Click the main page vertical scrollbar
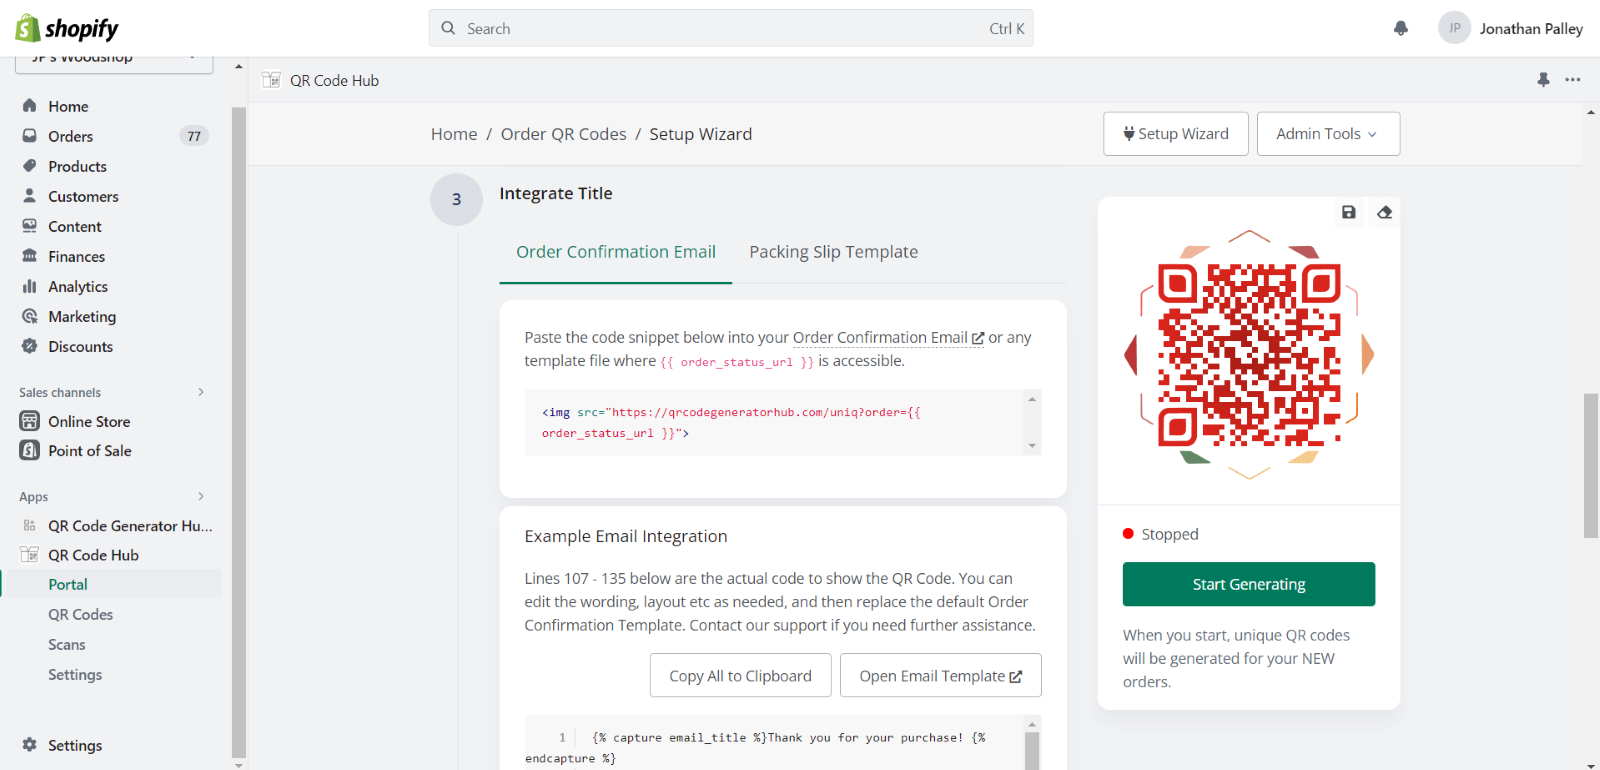Screen dimensions: 1600x770 click(x=1591, y=466)
